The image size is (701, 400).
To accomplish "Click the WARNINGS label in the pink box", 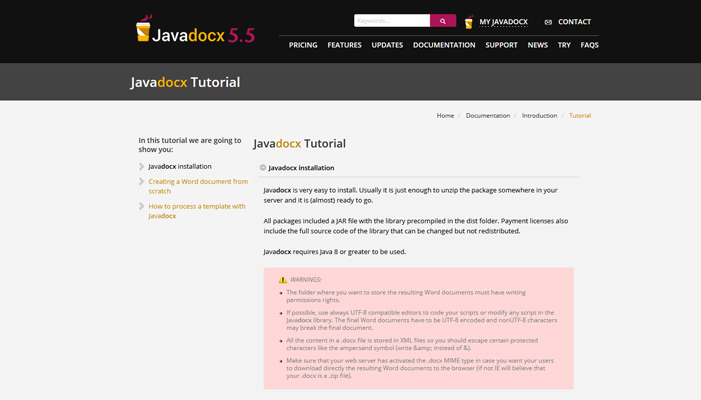I will [x=306, y=280].
